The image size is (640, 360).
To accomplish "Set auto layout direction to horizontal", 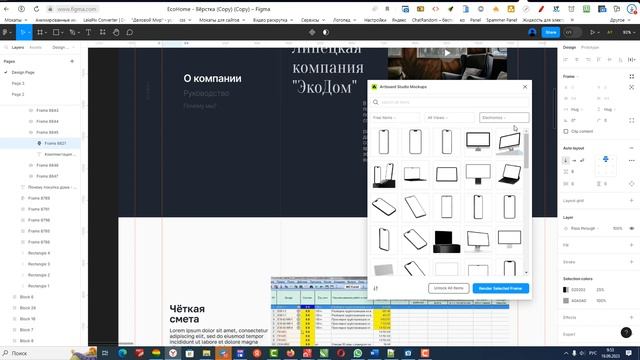I will tap(574, 160).
